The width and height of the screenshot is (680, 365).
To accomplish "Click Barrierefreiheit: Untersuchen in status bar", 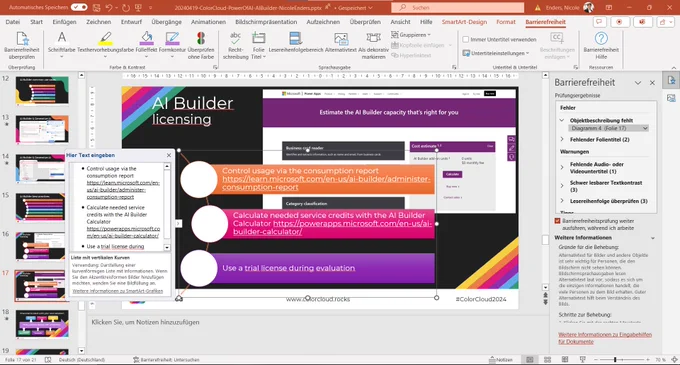I will coord(166,360).
